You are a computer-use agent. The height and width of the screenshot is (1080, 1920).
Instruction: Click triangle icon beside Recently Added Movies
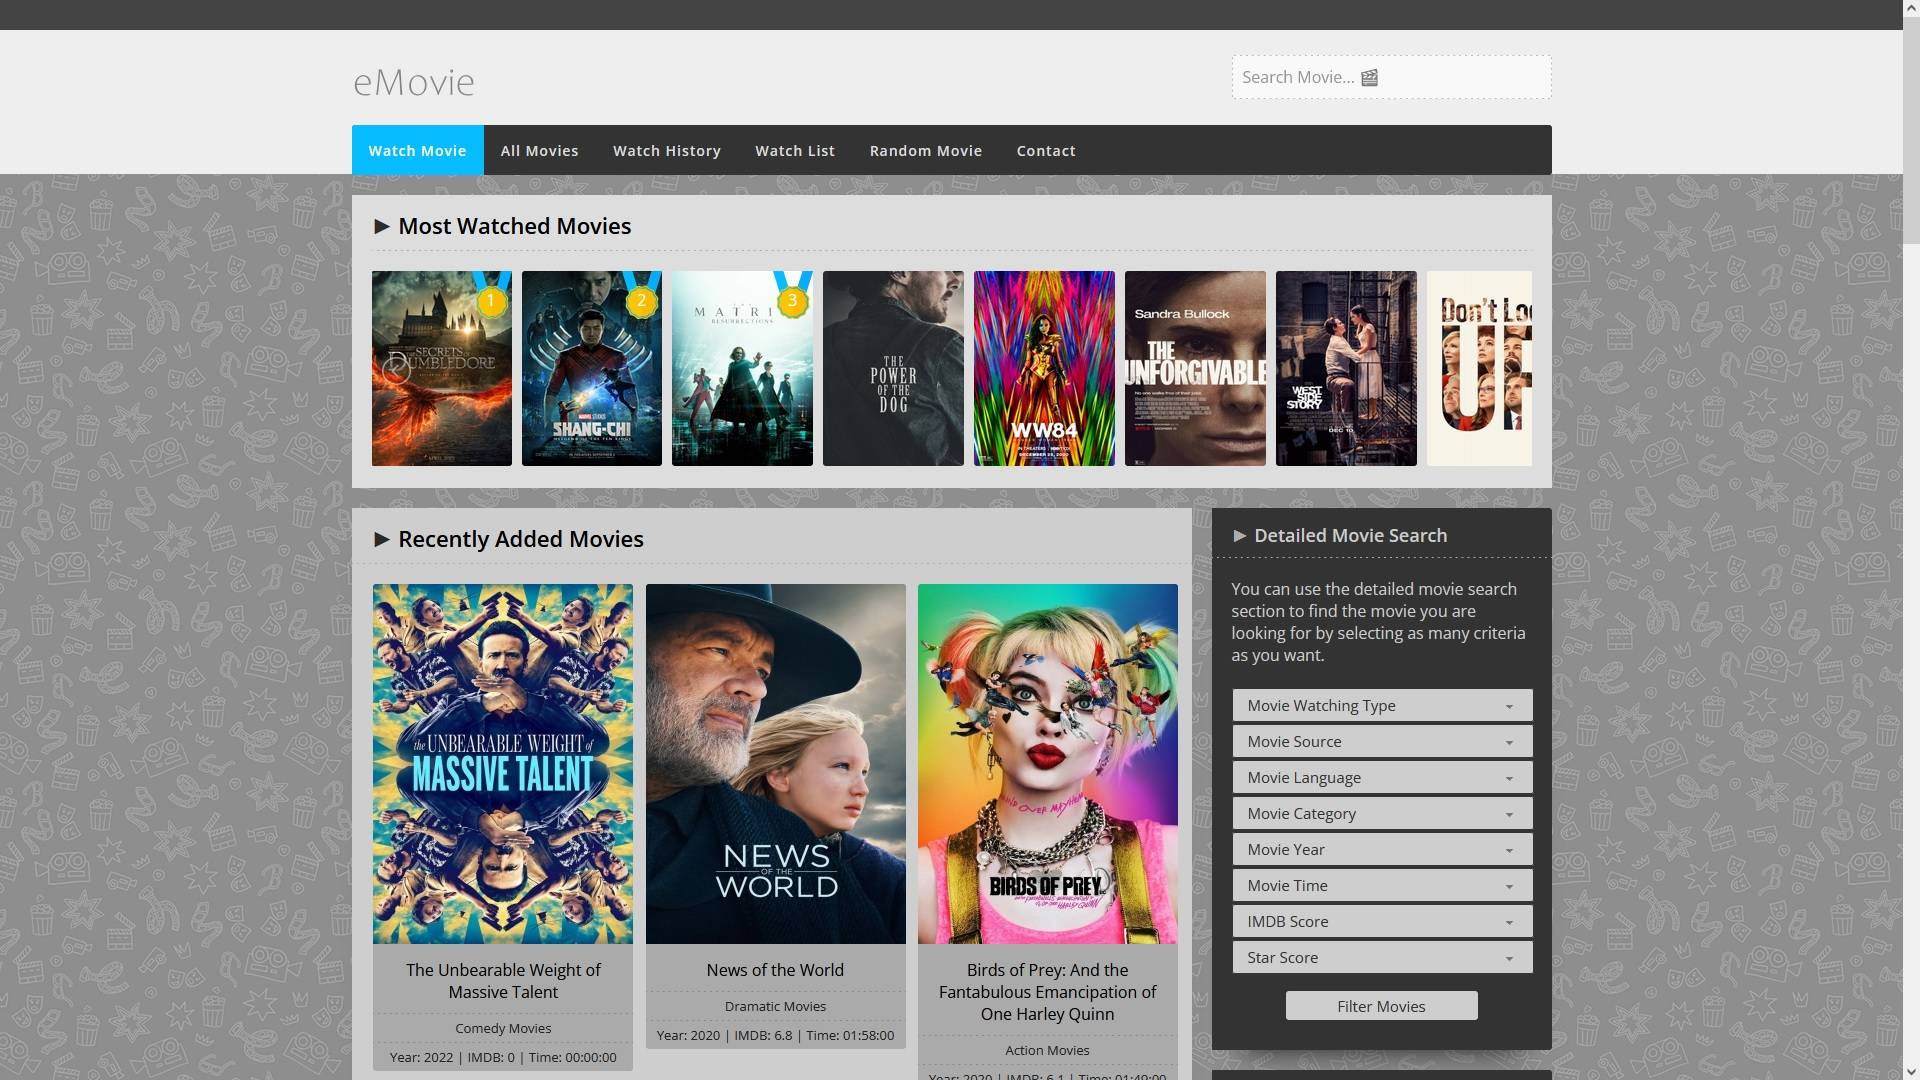(x=381, y=540)
